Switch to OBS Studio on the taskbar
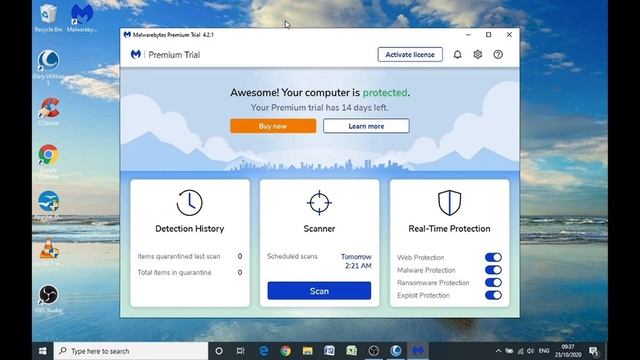The height and width of the screenshot is (360, 640). coord(373,351)
